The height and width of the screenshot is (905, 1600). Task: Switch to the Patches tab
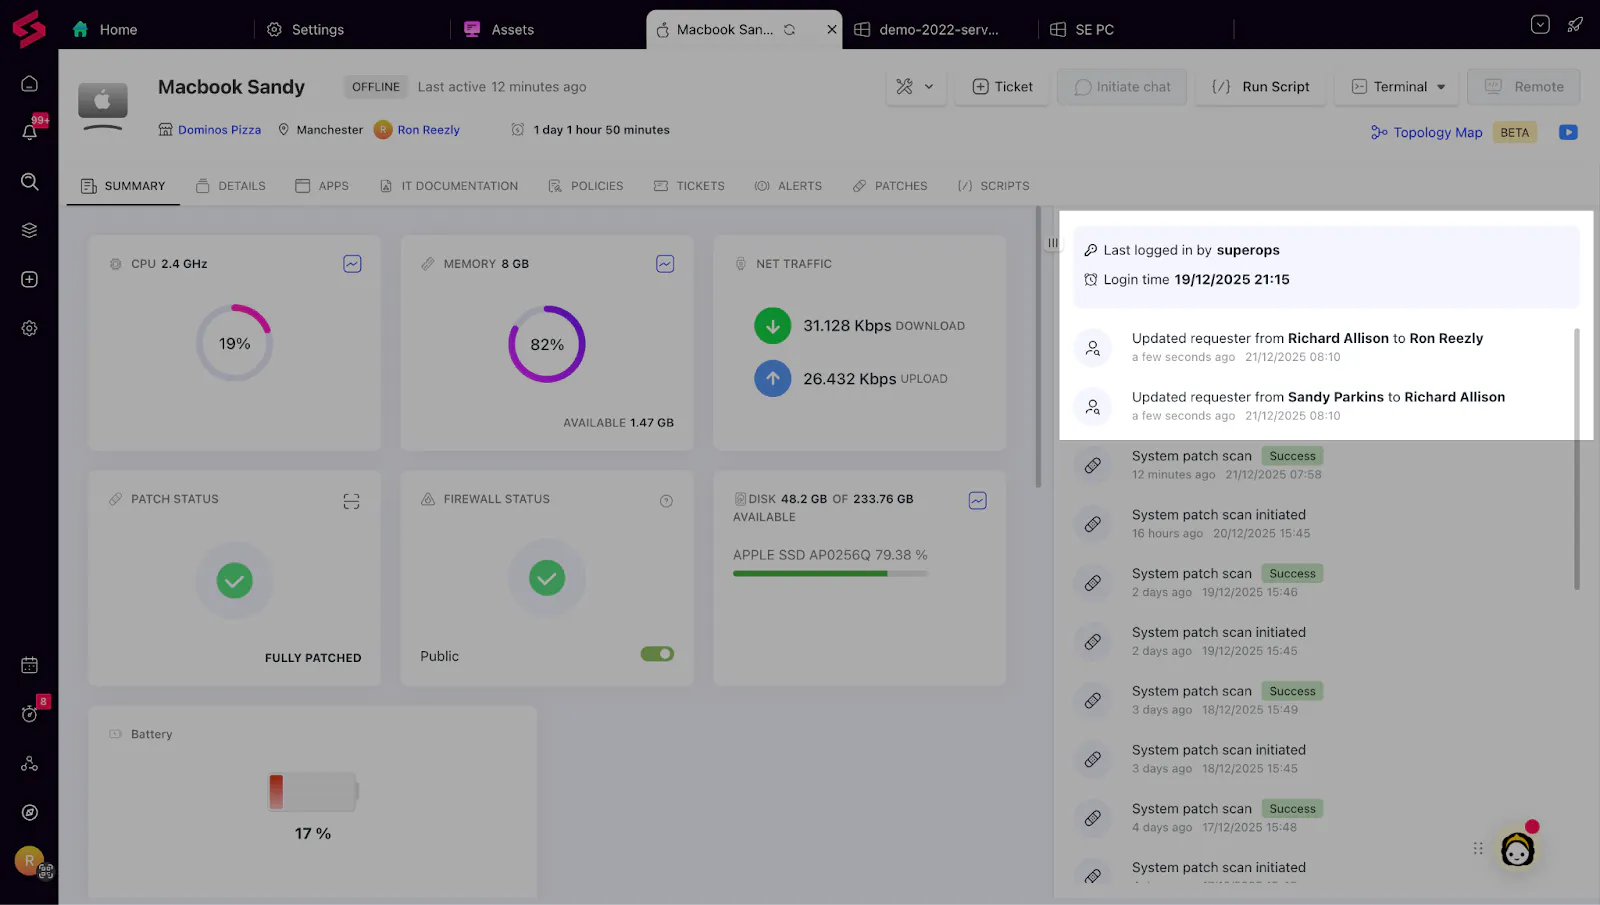890,186
